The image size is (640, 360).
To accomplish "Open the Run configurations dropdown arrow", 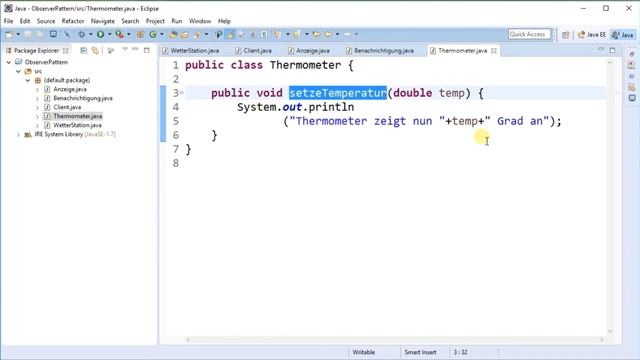I will tap(109, 35).
